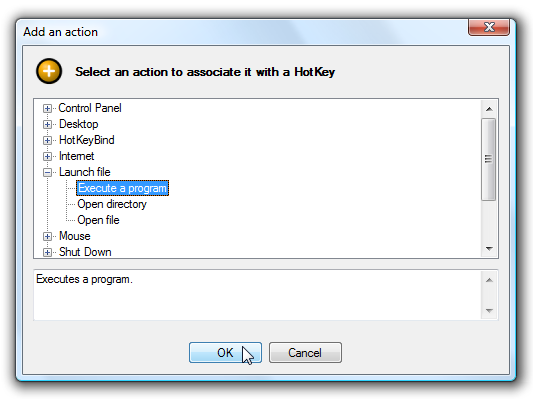
Task: Select the Mouse category label
Action: (74, 236)
